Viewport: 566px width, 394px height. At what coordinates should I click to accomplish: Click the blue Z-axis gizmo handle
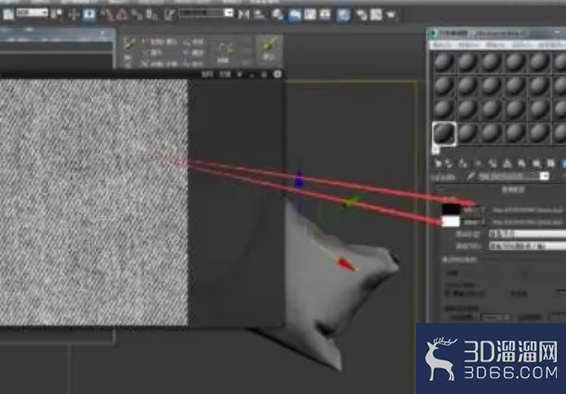[299, 179]
